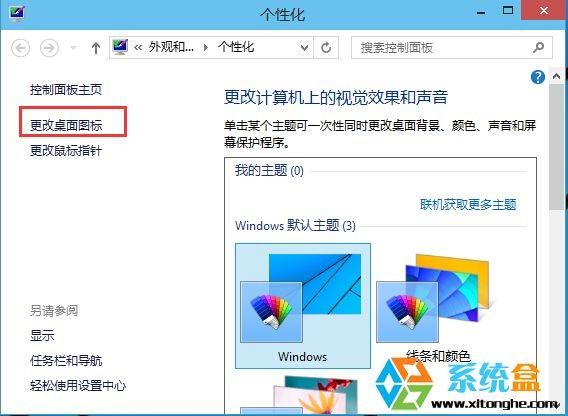Go up one level with the up arrow
The image size is (568, 416).
point(96,48)
